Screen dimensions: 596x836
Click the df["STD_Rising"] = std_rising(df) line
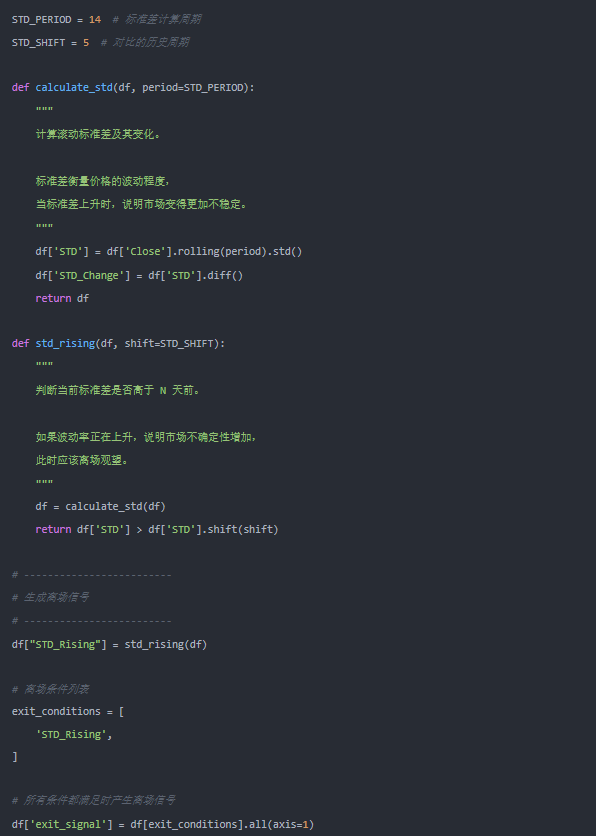coord(109,645)
